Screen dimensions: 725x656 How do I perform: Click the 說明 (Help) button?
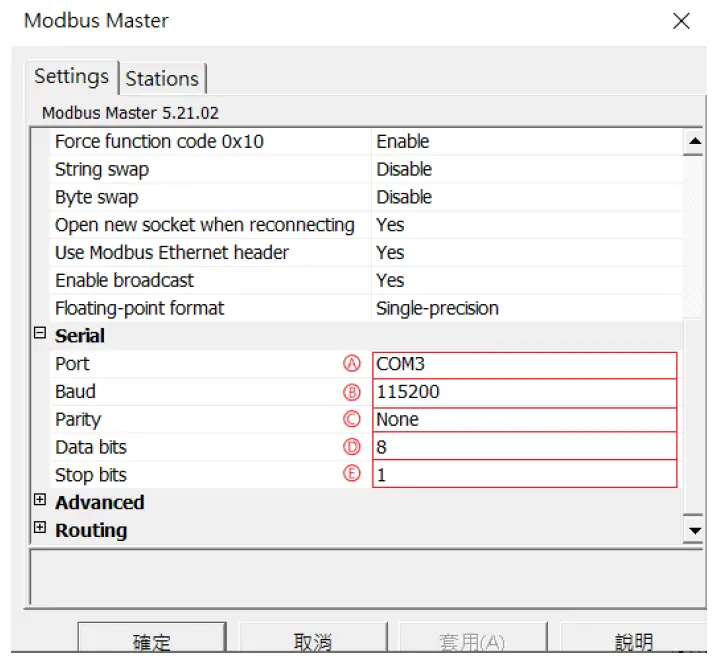click(634, 639)
